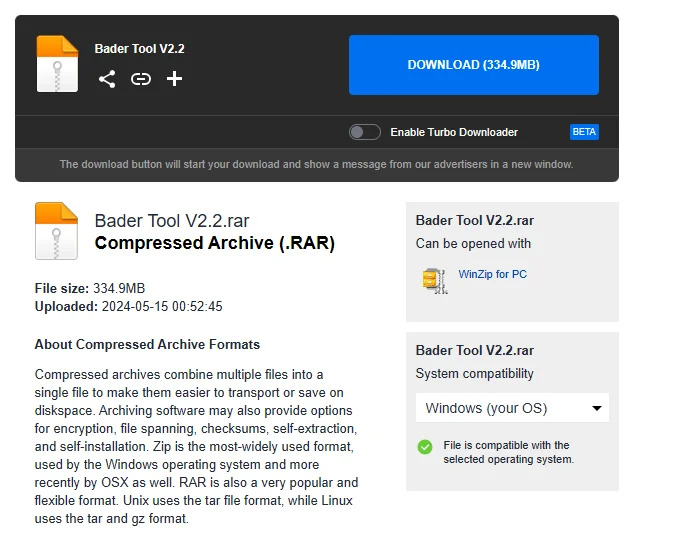Screen dimensions: 681x546
Task: Click the zip file icon in the dark header
Action: tap(57, 64)
